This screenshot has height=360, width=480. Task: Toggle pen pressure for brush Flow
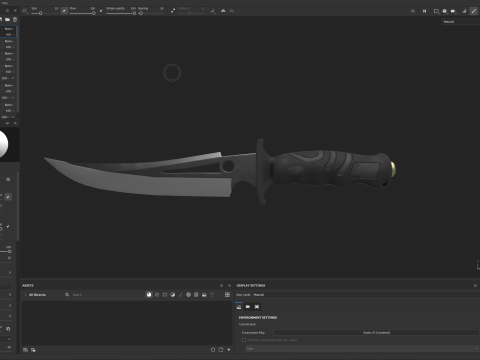click(101, 11)
